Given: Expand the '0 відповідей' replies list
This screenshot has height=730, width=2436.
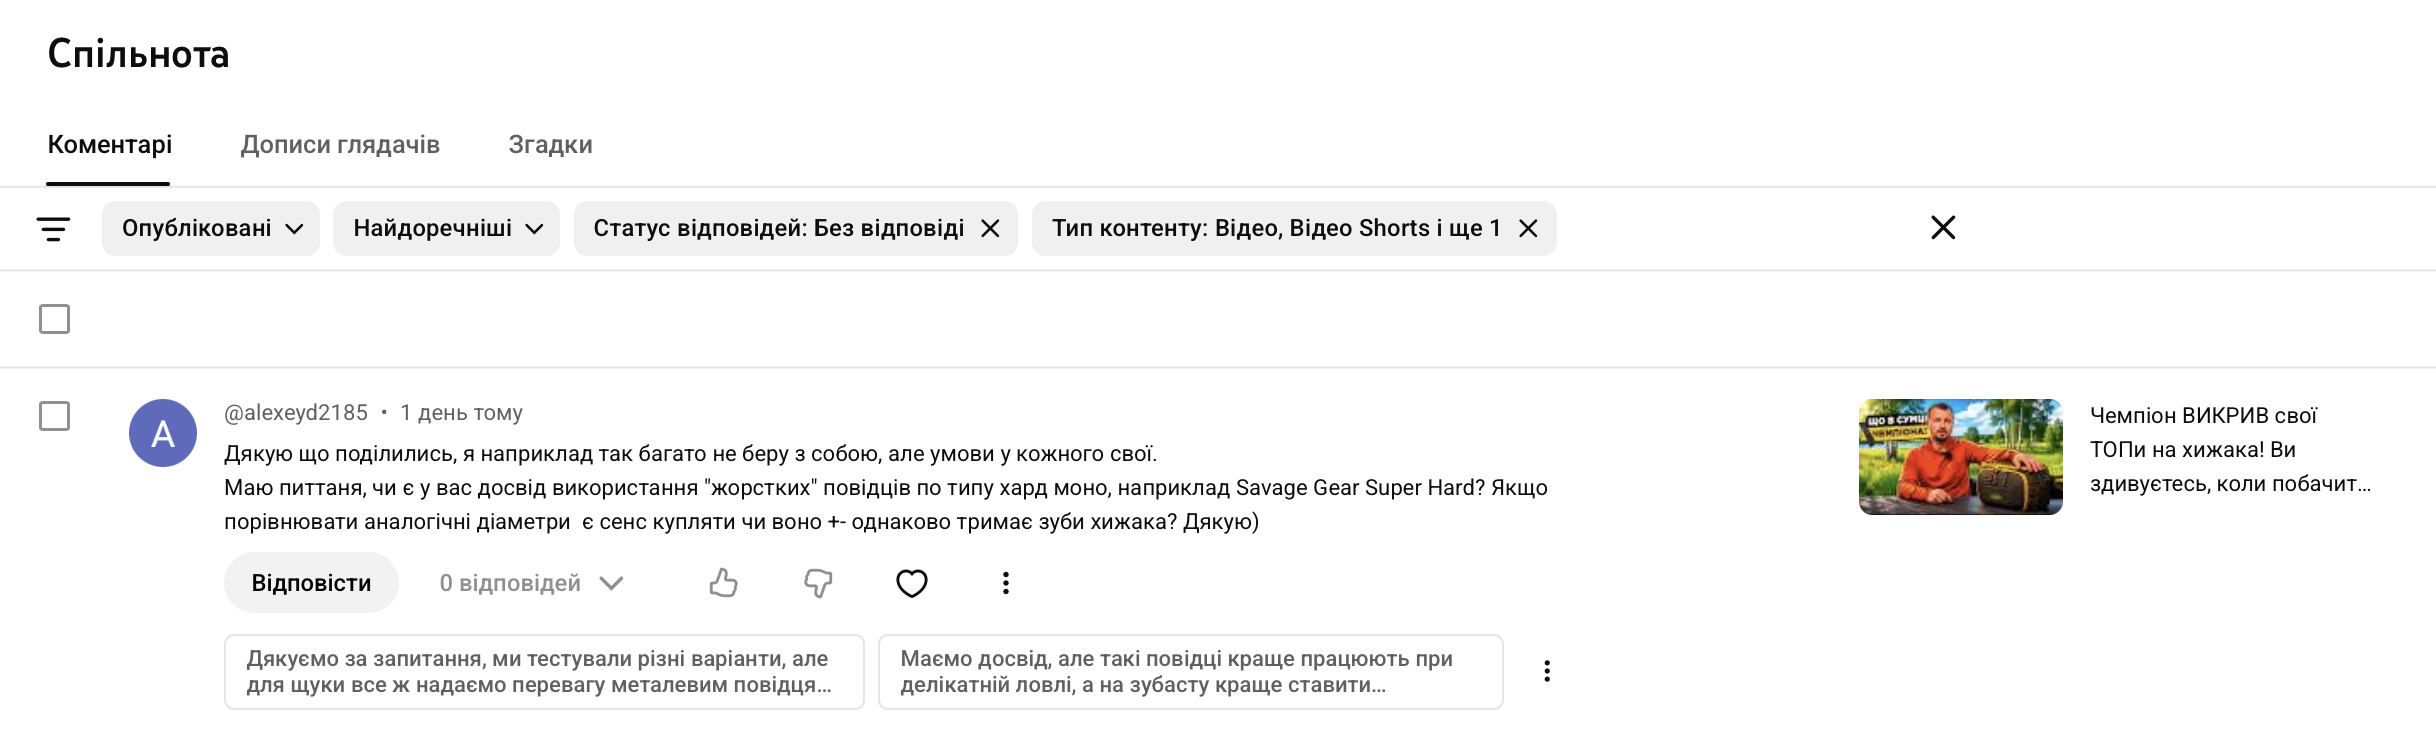Looking at the screenshot, I should 531,583.
